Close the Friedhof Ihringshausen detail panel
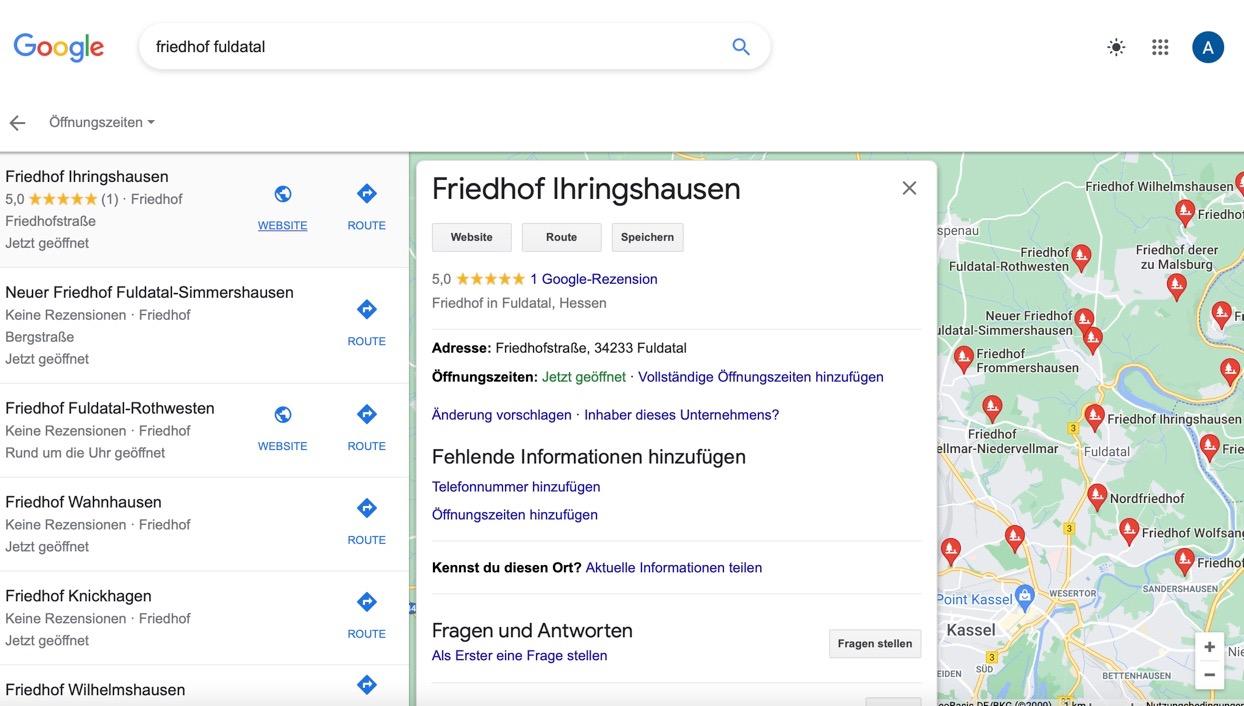The height and width of the screenshot is (706, 1244). (909, 188)
